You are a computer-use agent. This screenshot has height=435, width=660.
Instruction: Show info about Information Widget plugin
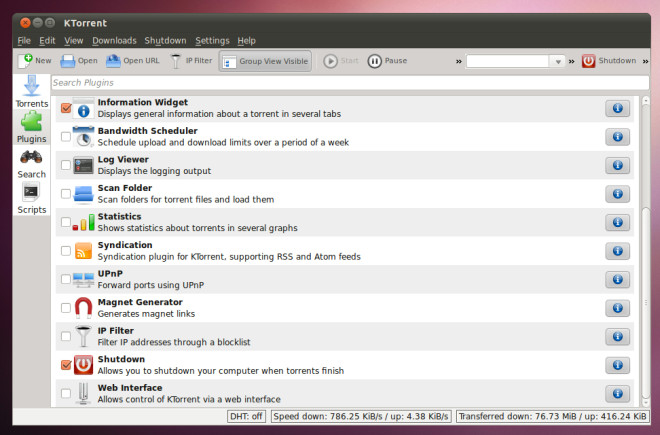point(617,108)
